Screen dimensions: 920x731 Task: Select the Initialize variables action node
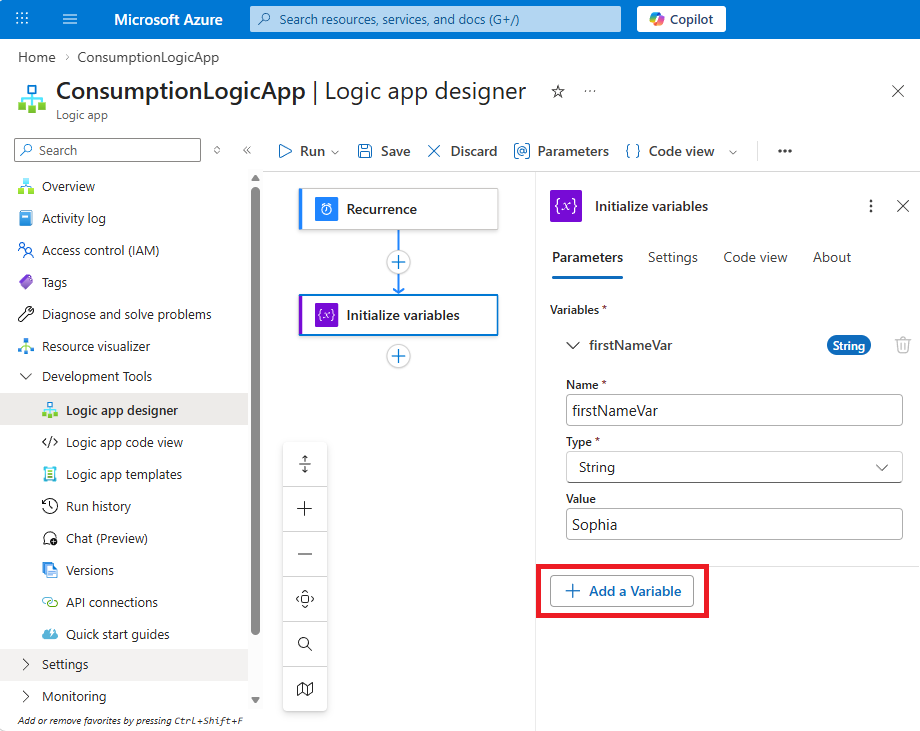click(398, 315)
